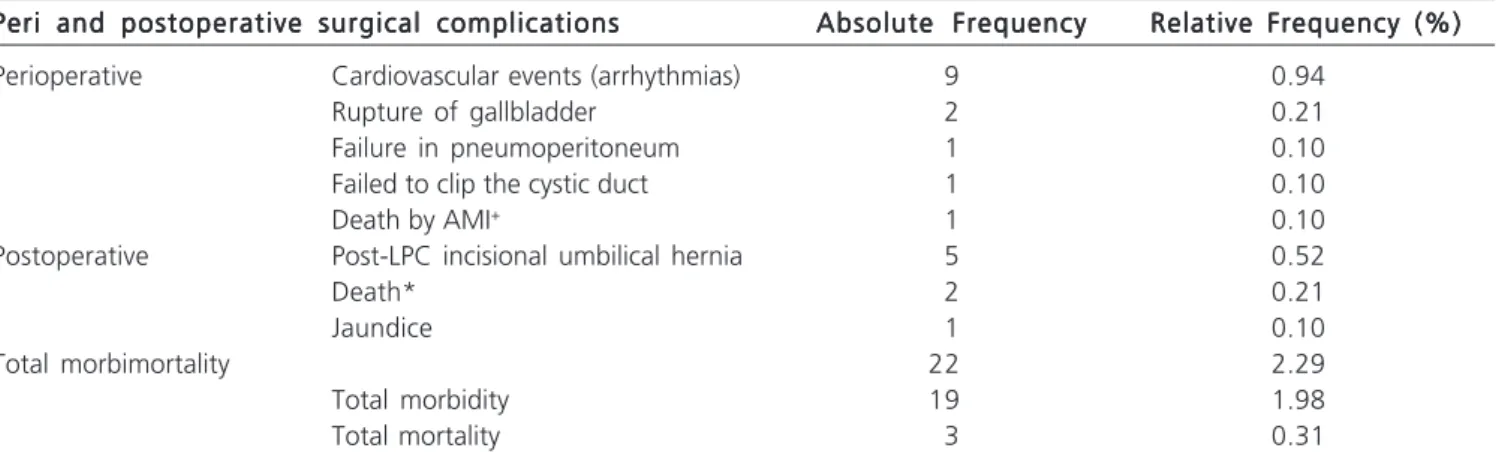Viewport: 1496px width, 460px height.
Task: Click the total morbidity count 19
Action: click(x=949, y=400)
